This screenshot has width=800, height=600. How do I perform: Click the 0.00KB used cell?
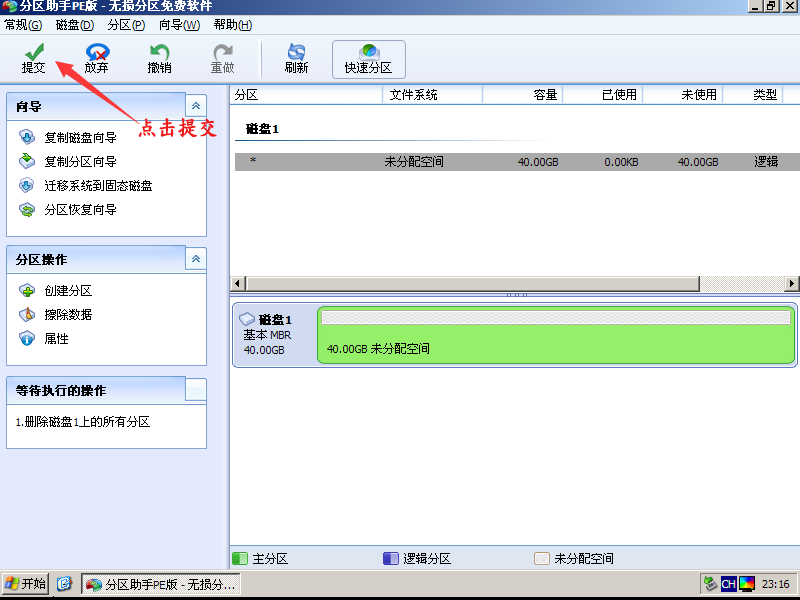(621, 162)
